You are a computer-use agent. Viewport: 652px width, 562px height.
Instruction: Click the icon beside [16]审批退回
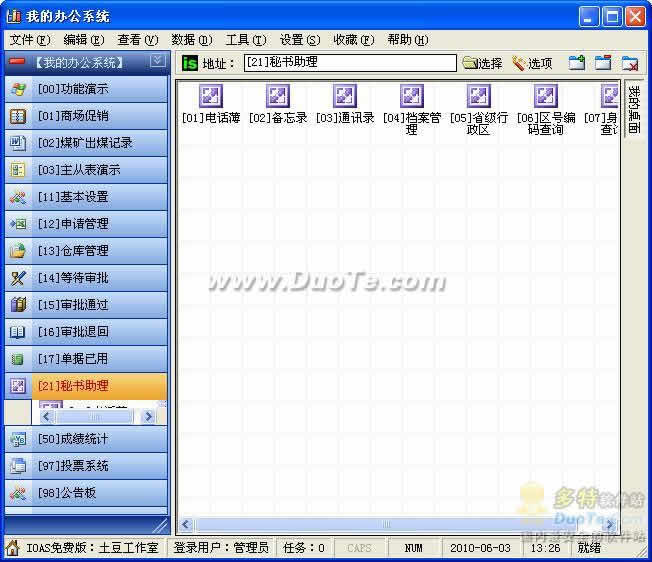coord(18,332)
